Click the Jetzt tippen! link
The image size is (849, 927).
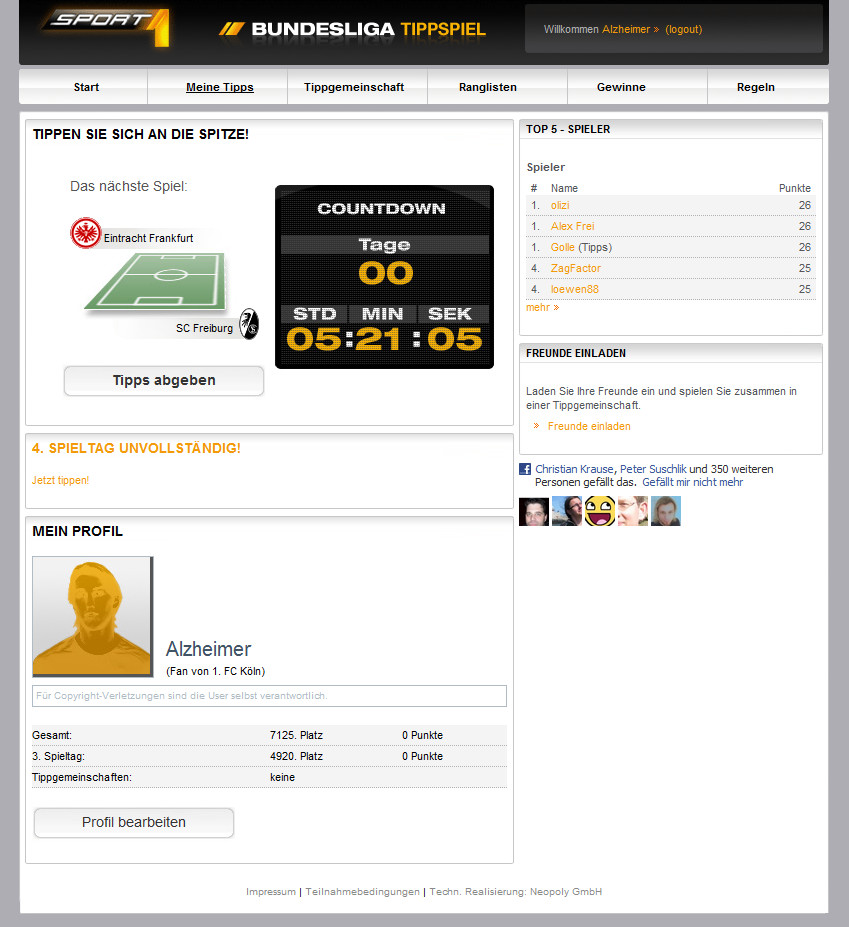click(x=60, y=480)
